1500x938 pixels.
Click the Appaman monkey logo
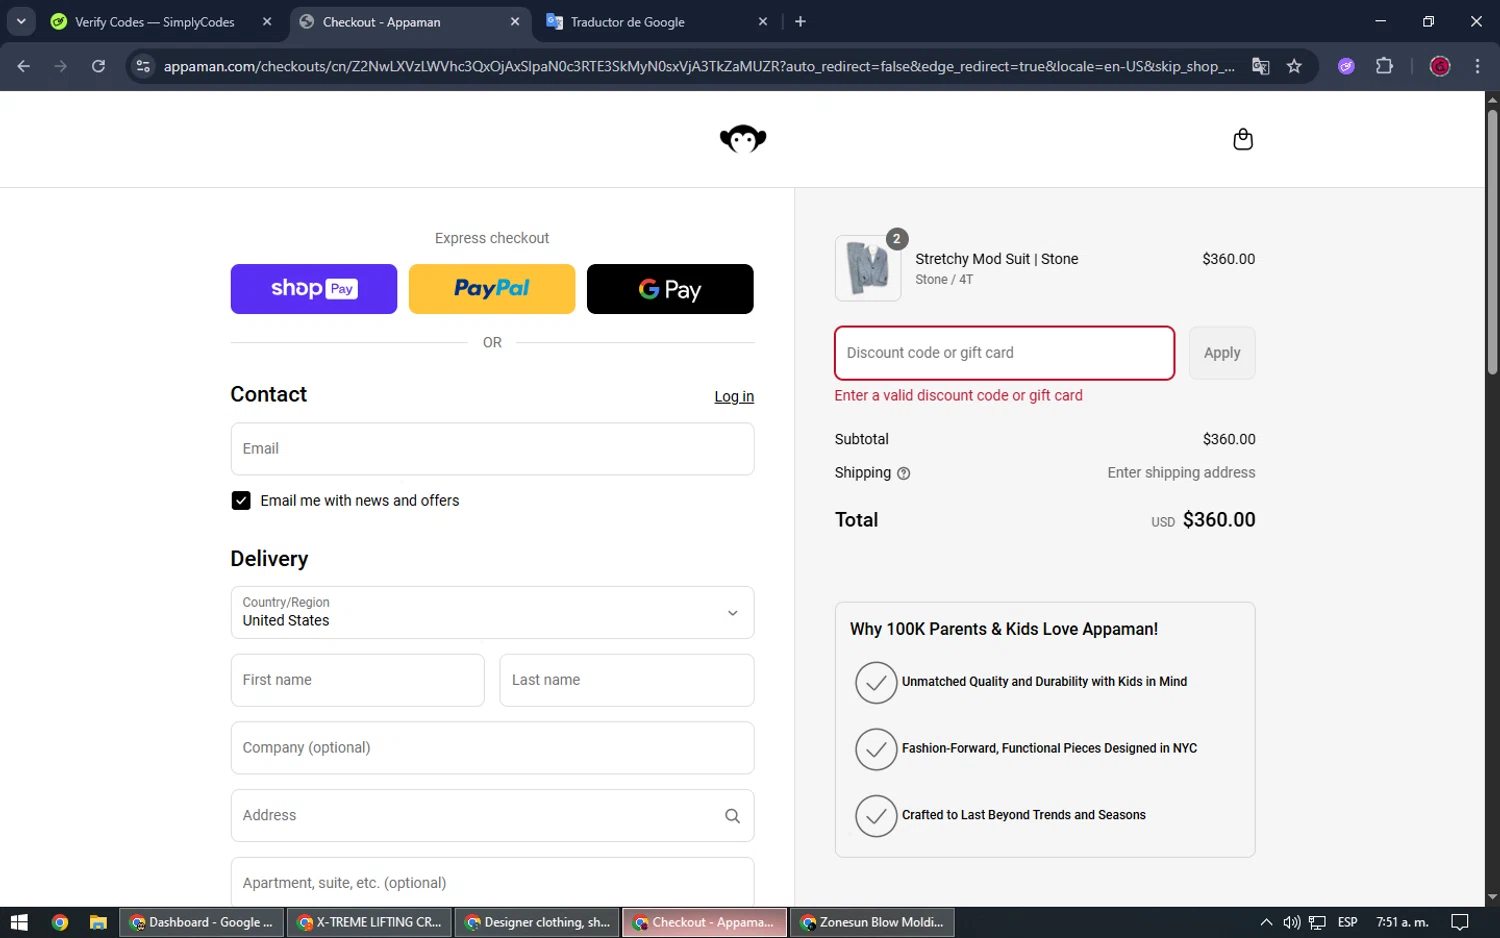[x=743, y=139]
